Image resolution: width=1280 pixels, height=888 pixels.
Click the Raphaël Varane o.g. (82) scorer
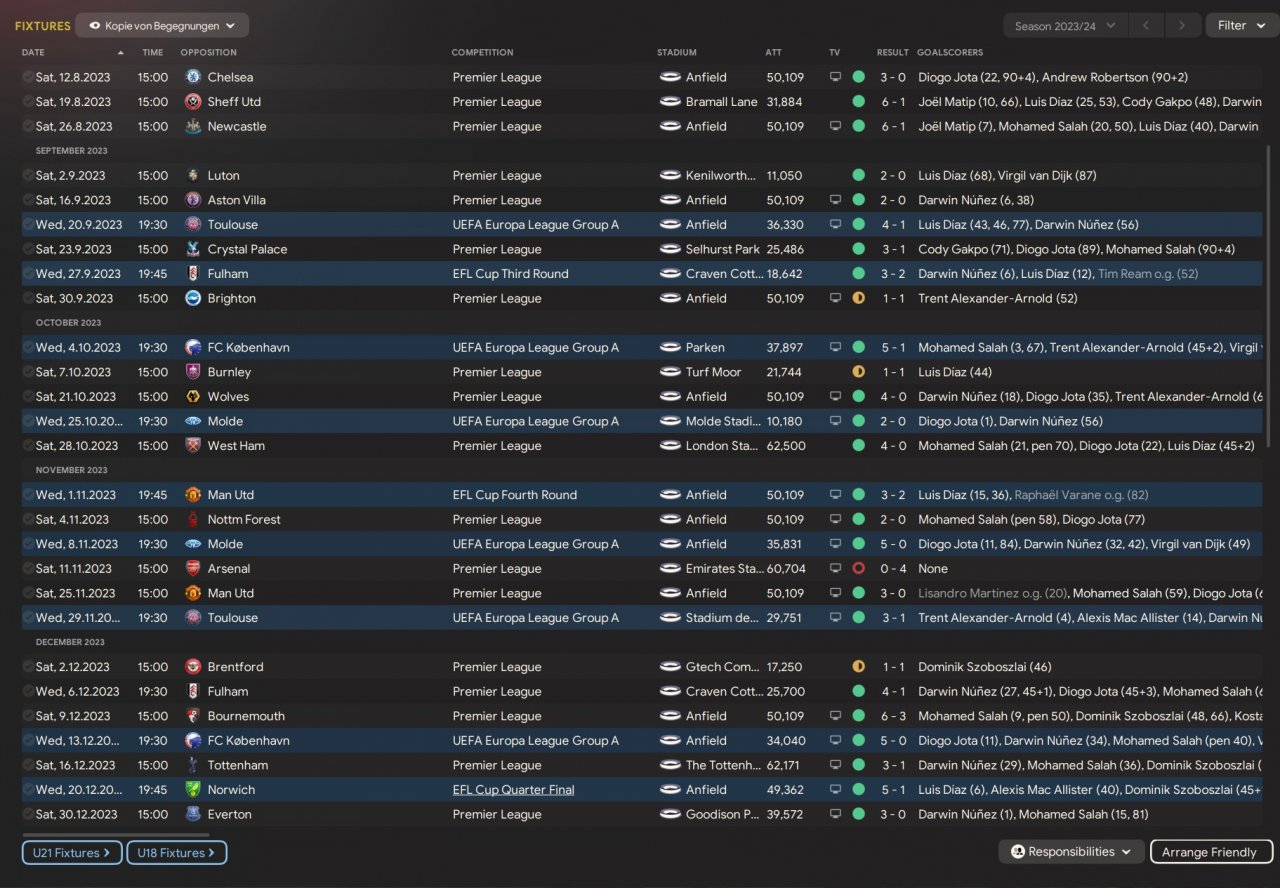[x=1081, y=495]
